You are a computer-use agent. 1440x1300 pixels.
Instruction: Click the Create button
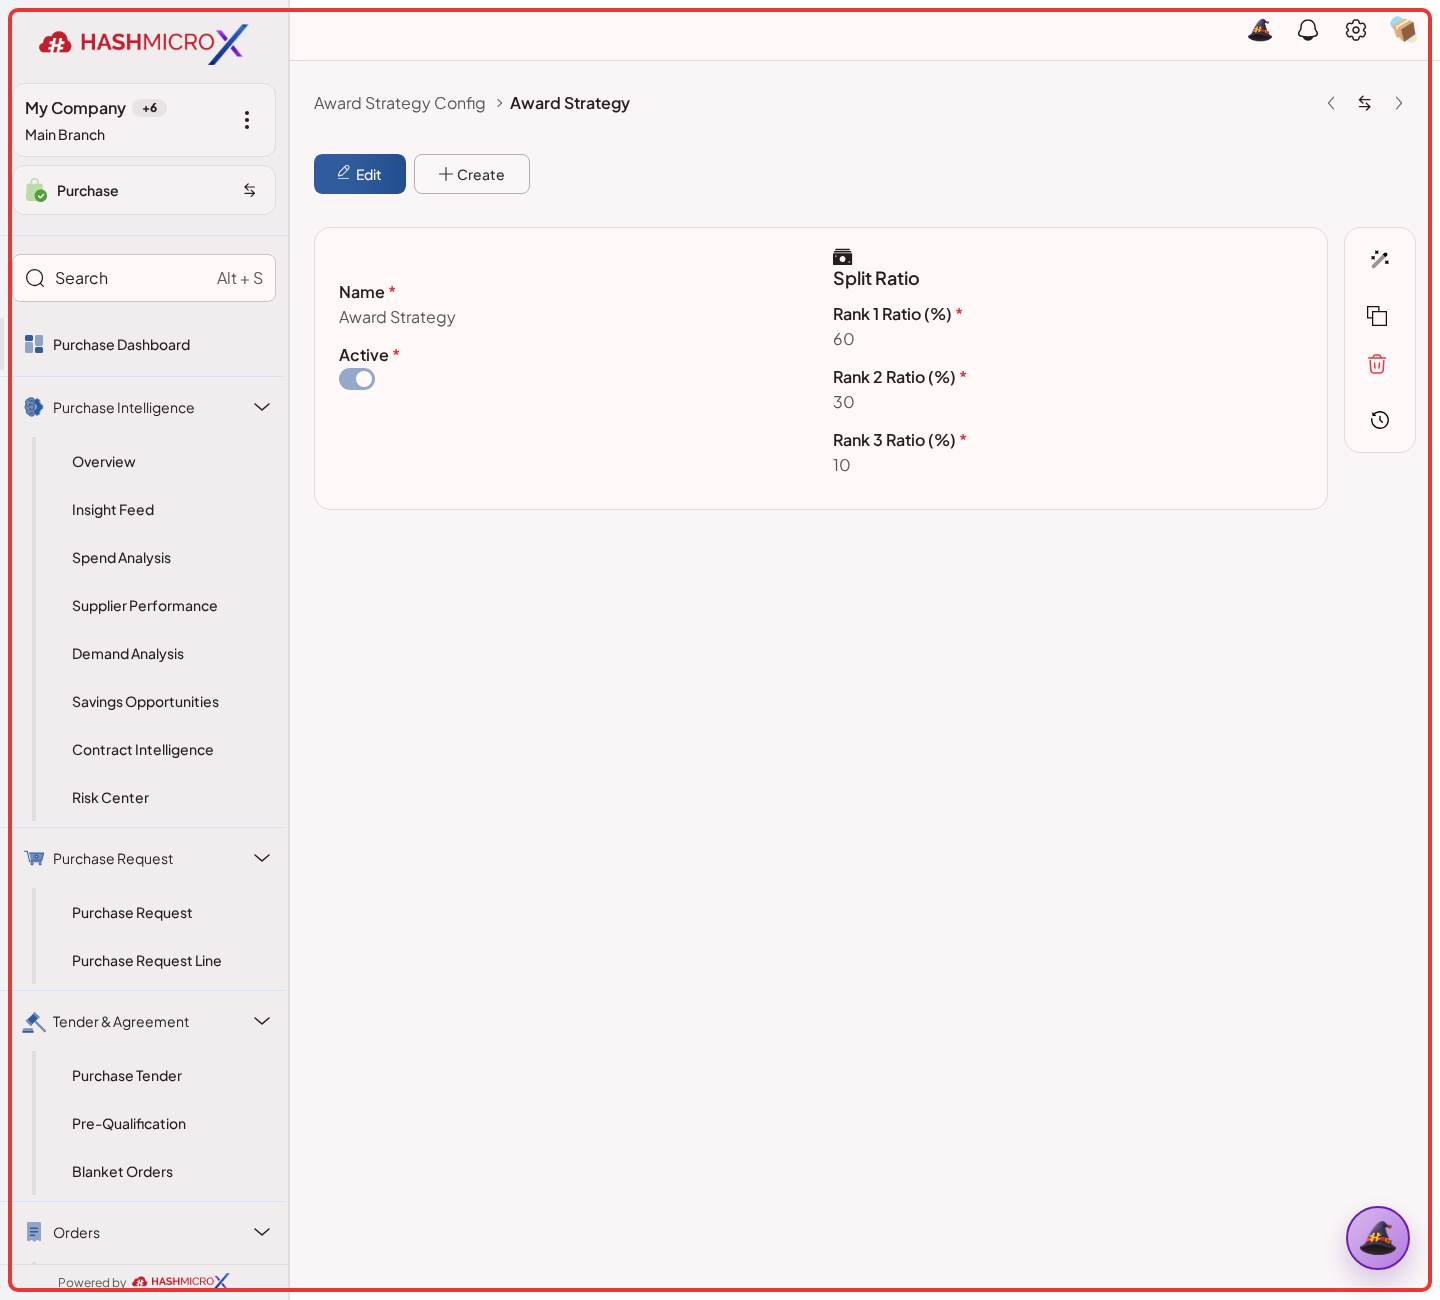tap(472, 174)
